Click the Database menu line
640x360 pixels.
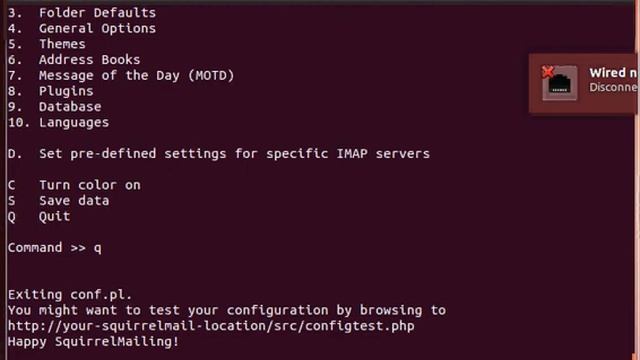click(54, 107)
